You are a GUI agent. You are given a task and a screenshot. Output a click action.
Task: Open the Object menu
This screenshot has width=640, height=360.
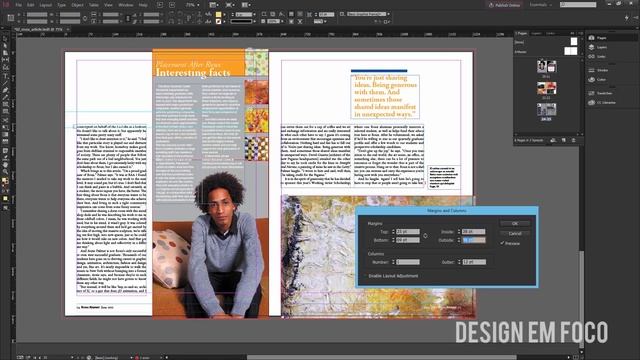(x=78, y=5)
